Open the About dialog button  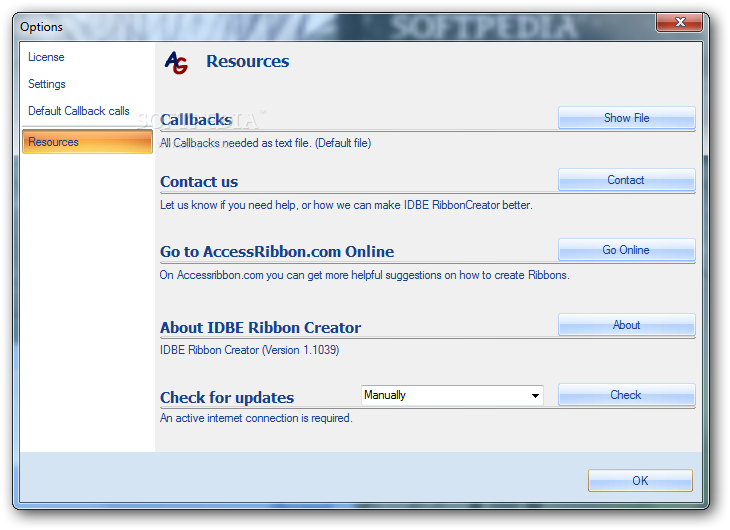(627, 325)
